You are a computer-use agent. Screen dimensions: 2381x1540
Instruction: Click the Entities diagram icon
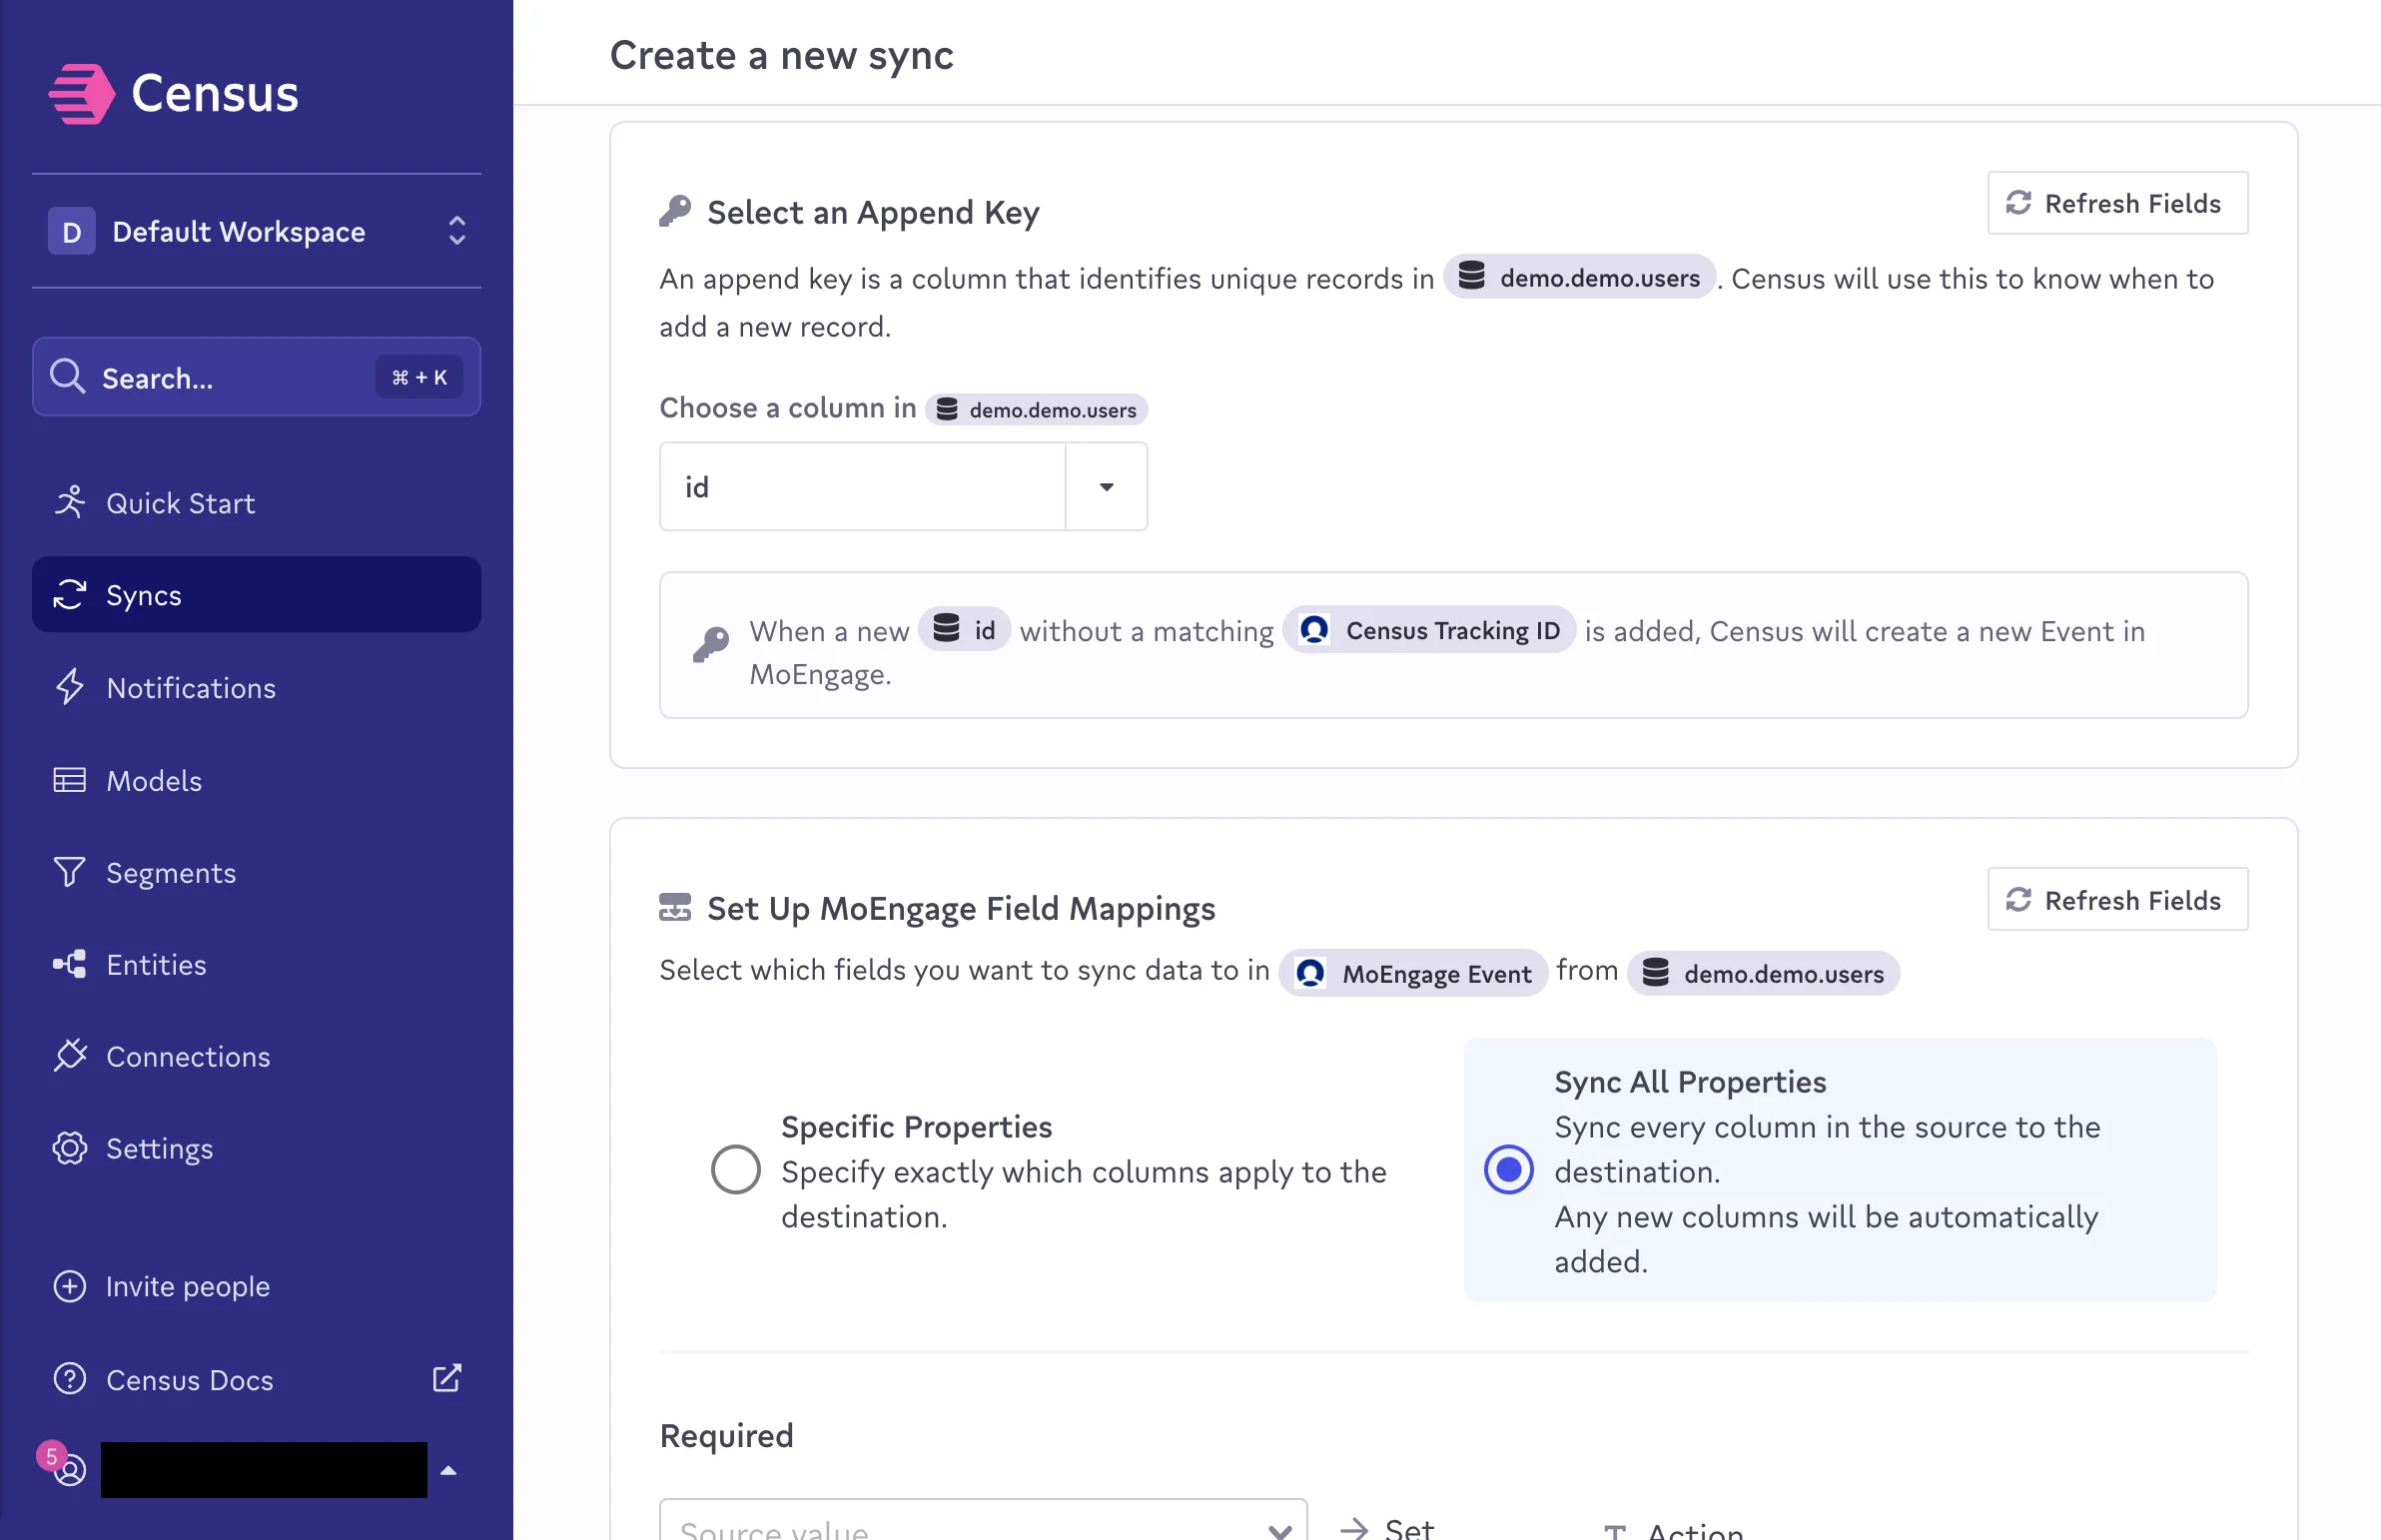pos(69,964)
